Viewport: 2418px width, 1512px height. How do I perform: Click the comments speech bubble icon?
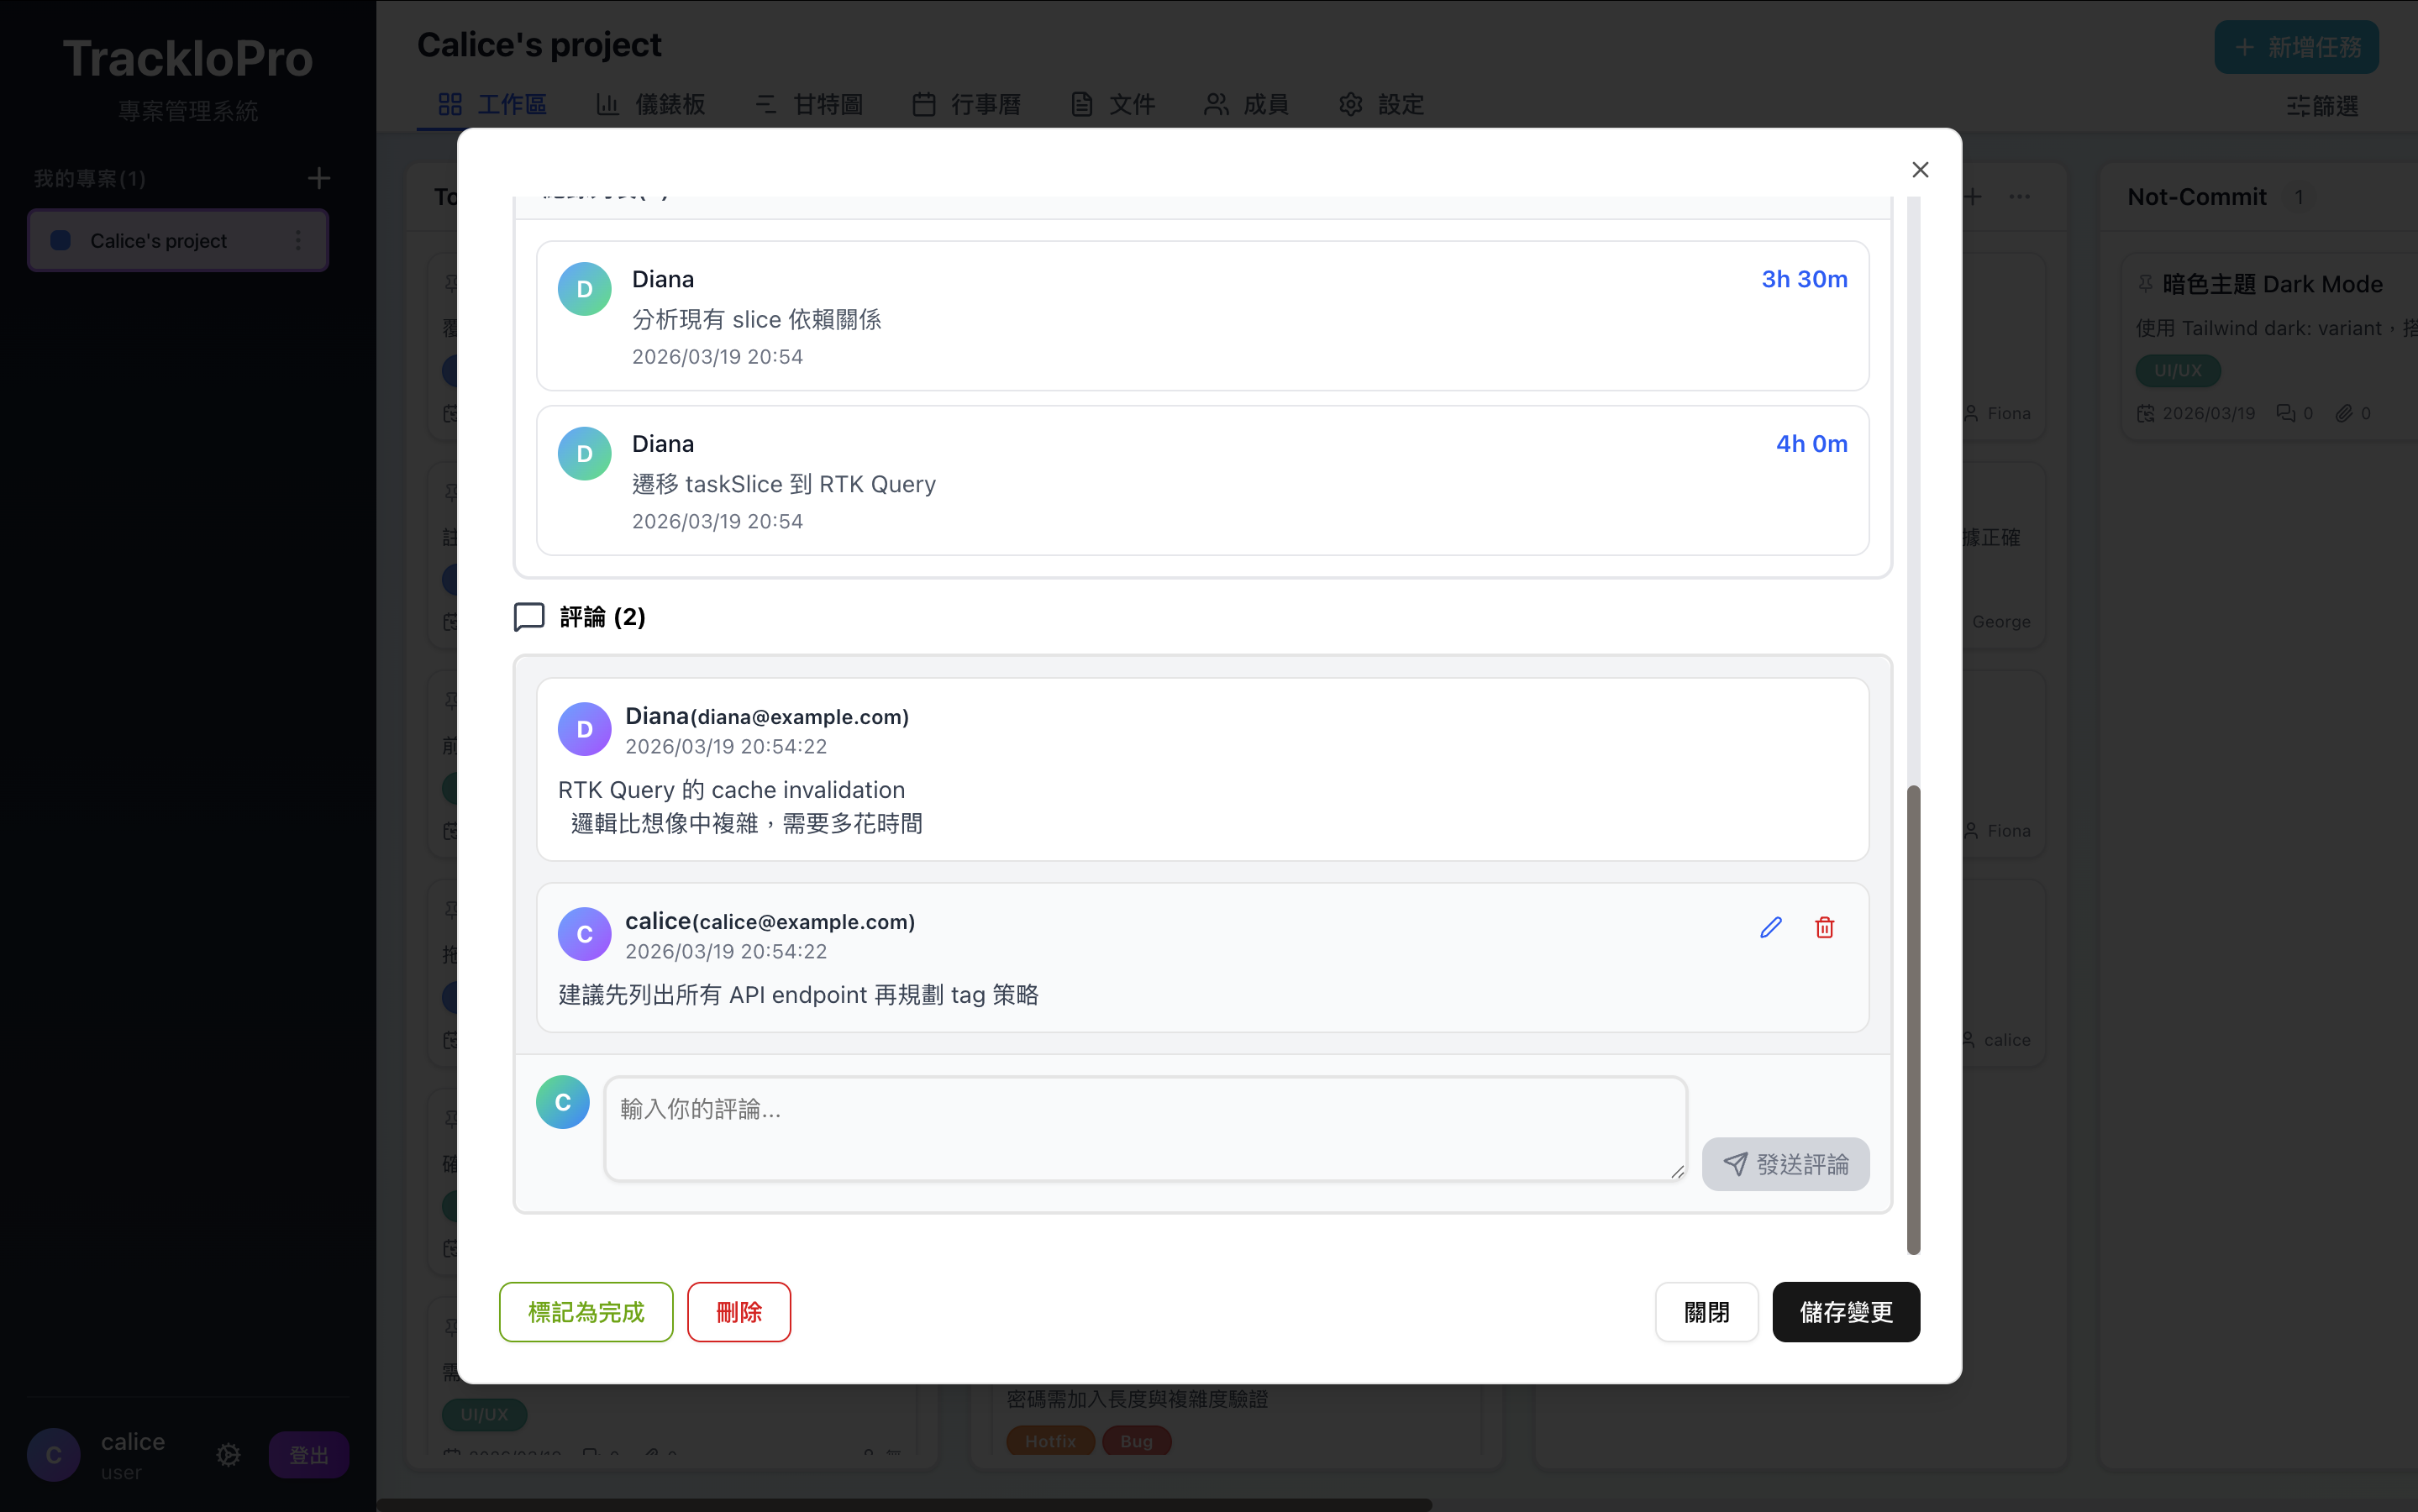point(529,616)
